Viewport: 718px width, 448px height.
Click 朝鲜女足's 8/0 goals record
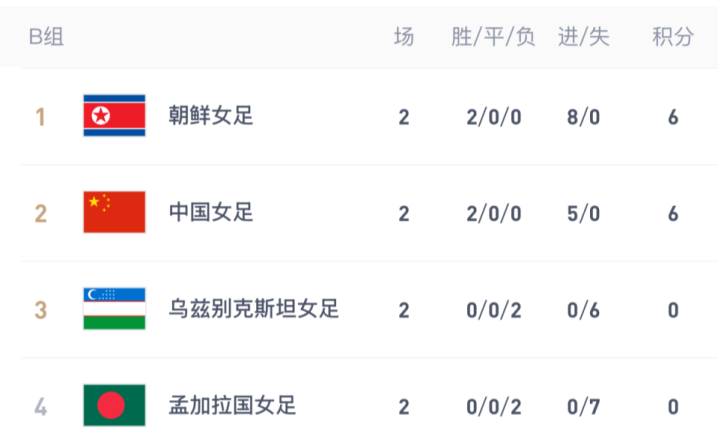583,117
